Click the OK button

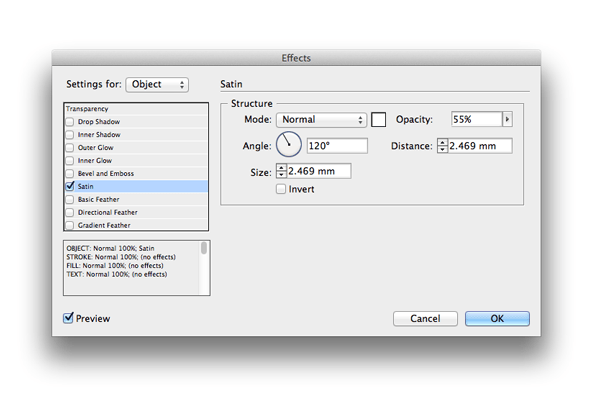point(497,318)
